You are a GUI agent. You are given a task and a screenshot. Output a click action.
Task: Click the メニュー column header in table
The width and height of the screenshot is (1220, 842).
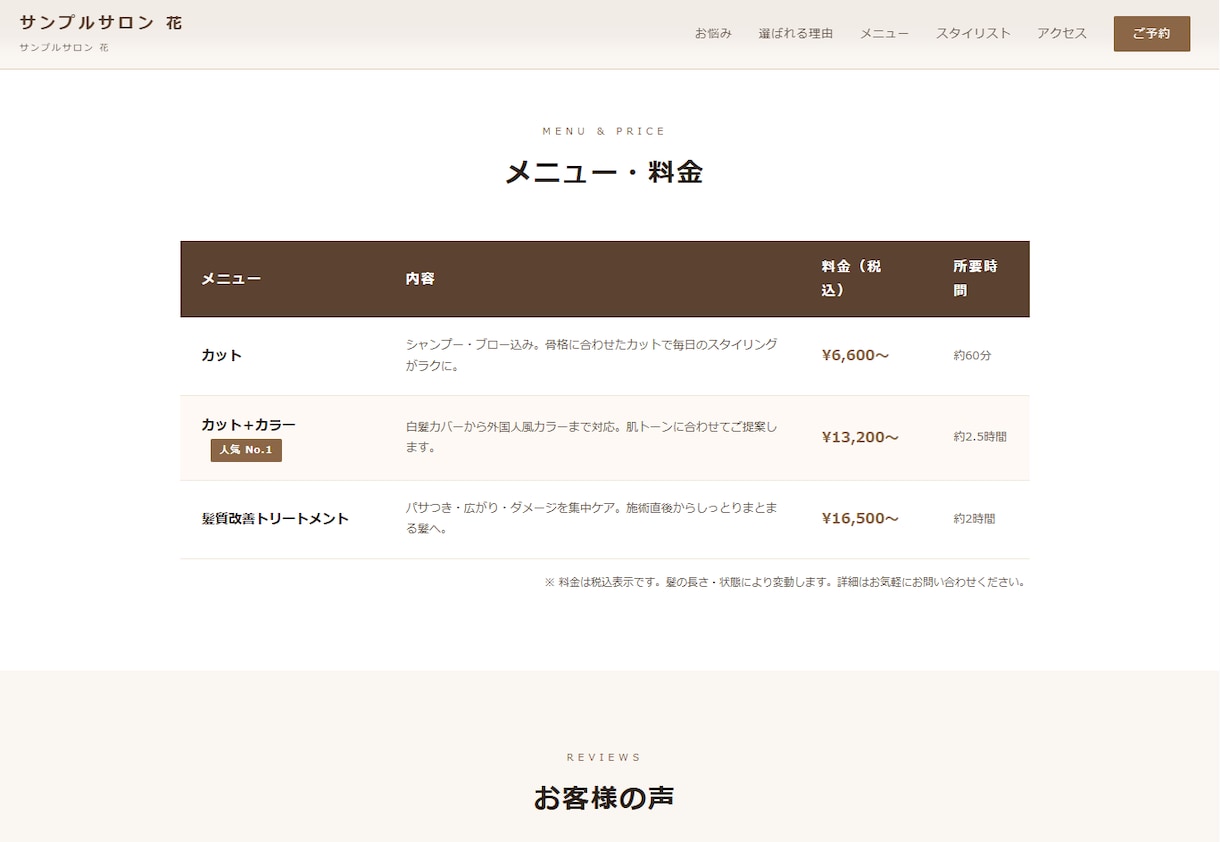(231, 279)
